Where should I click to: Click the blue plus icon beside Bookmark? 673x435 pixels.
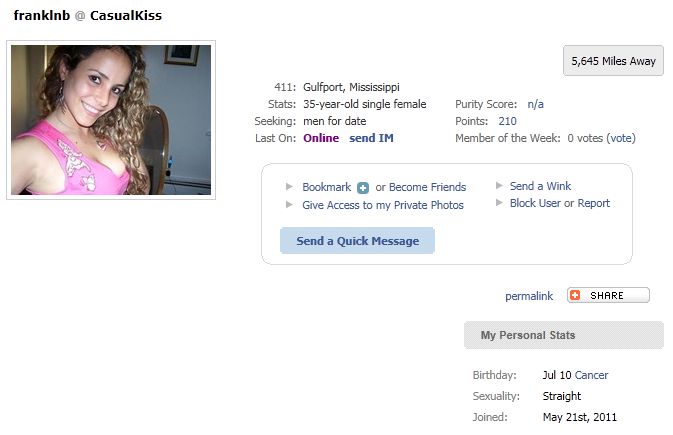coord(363,188)
